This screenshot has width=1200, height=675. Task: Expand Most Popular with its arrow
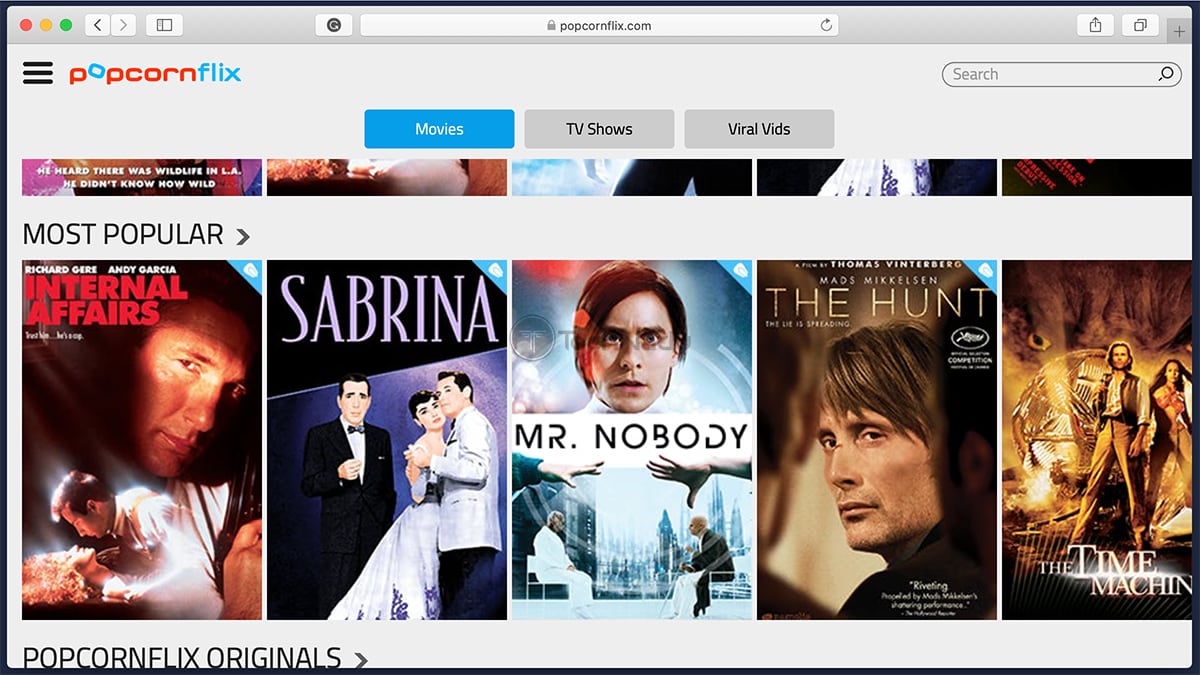tap(242, 237)
